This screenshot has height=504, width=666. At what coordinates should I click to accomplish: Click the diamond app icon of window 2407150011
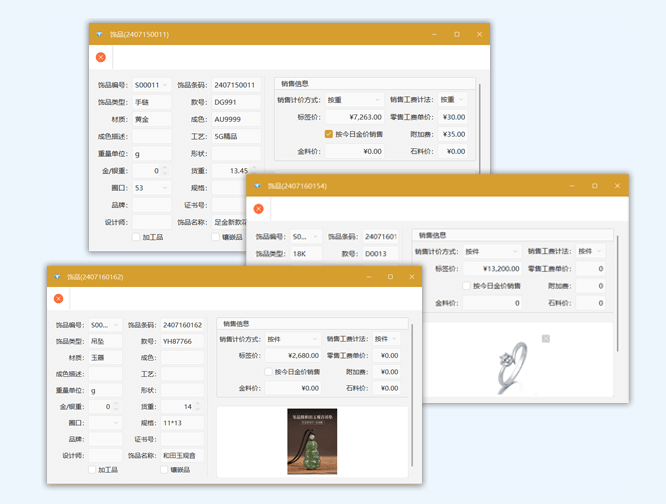pyautogui.click(x=100, y=34)
